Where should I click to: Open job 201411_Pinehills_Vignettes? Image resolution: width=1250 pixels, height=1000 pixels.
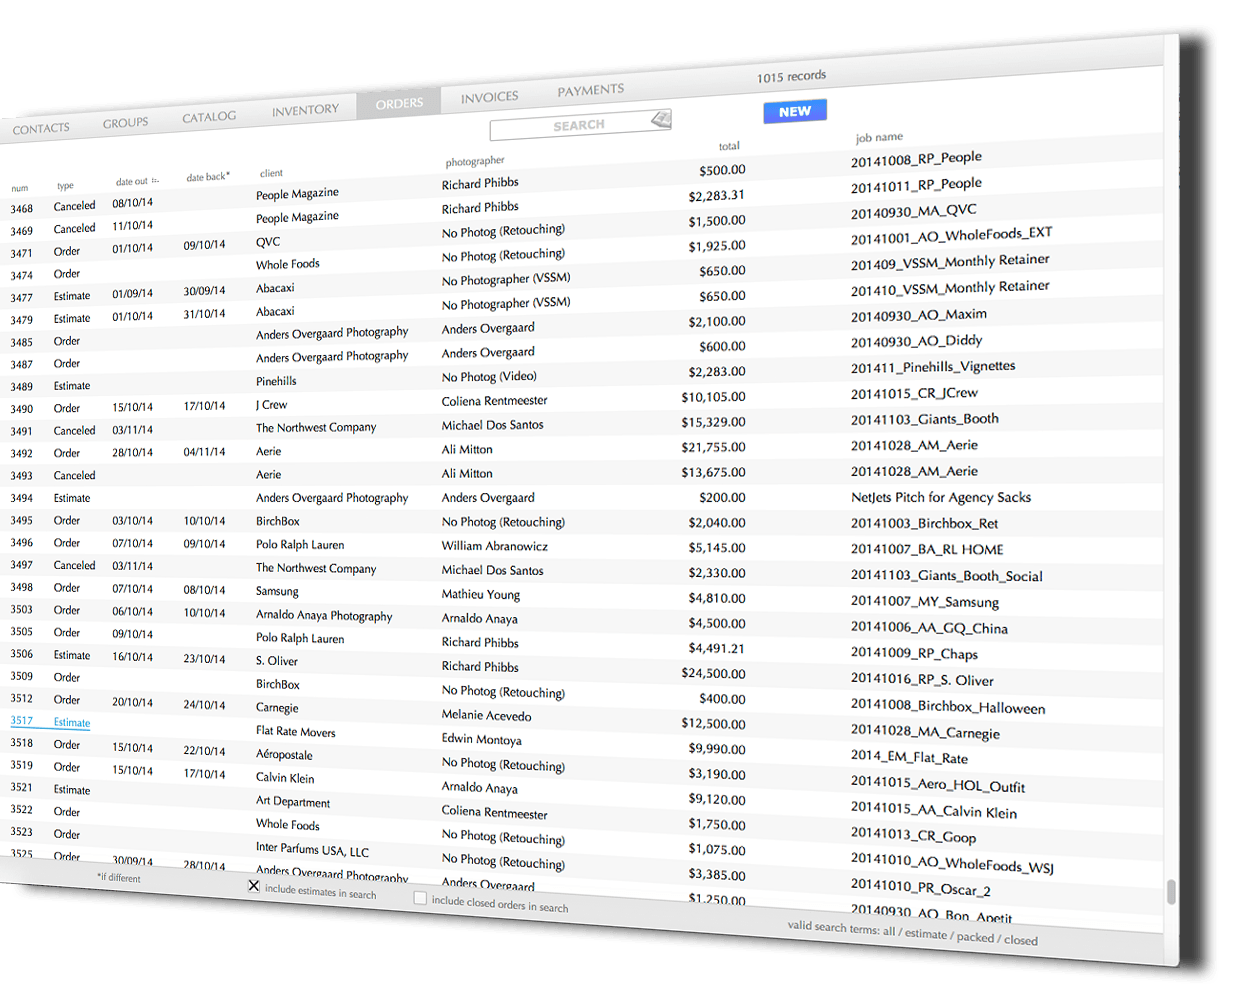tap(933, 367)
